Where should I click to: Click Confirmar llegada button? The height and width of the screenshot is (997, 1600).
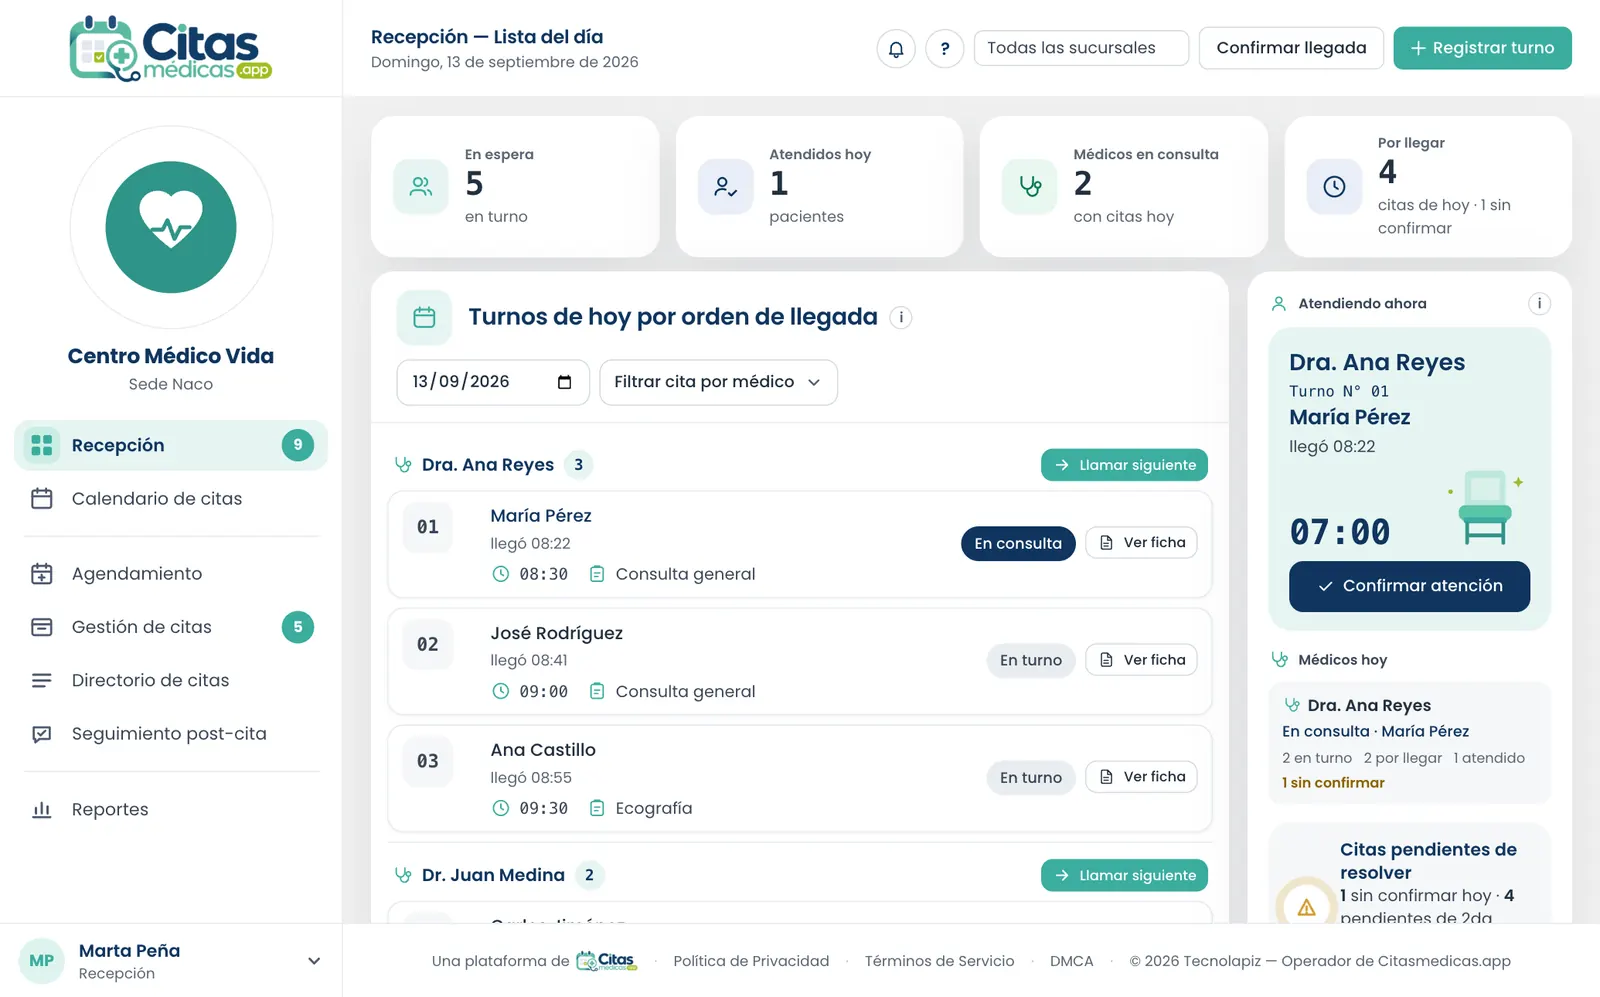click(x=1291, y=48)
